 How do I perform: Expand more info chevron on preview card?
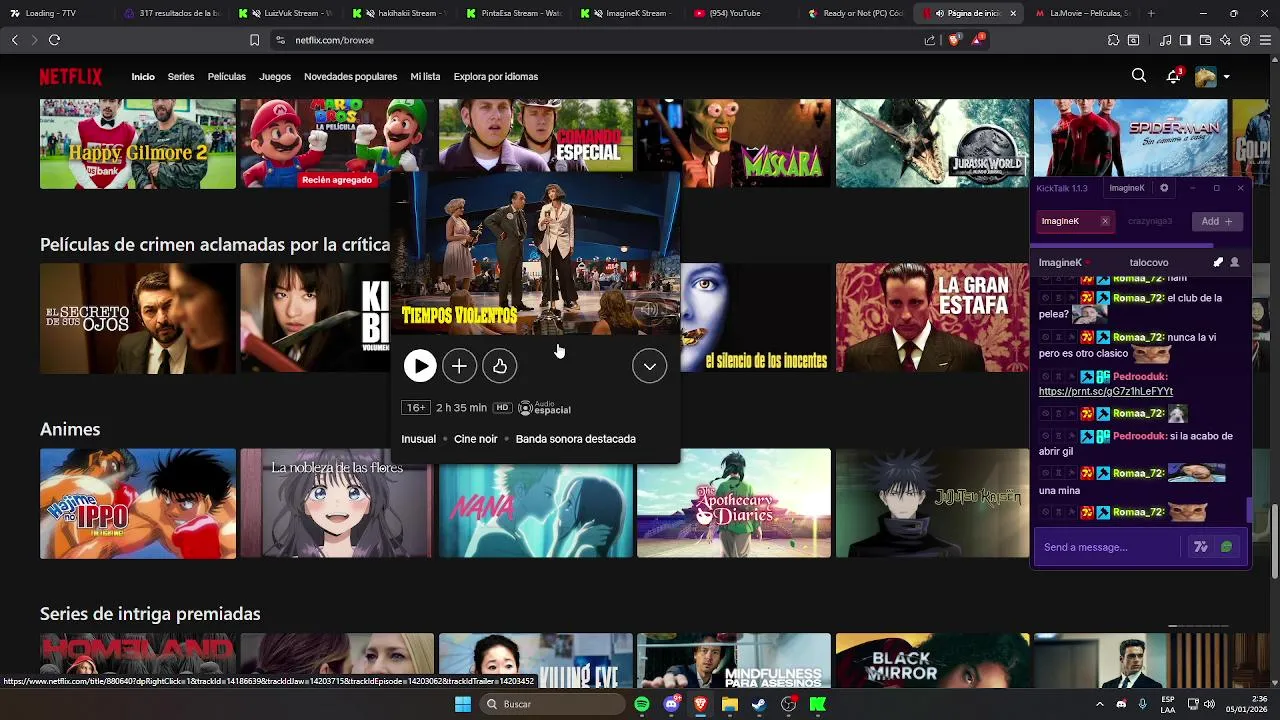click(650, 366)
